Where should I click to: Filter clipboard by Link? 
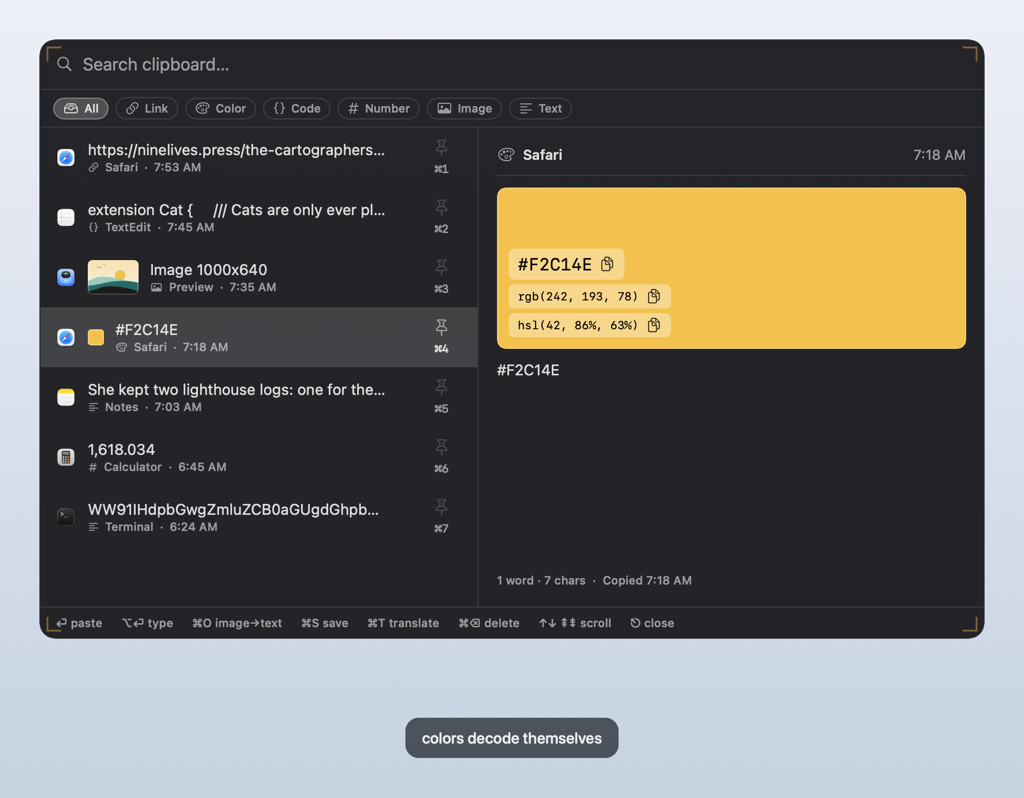147,108
